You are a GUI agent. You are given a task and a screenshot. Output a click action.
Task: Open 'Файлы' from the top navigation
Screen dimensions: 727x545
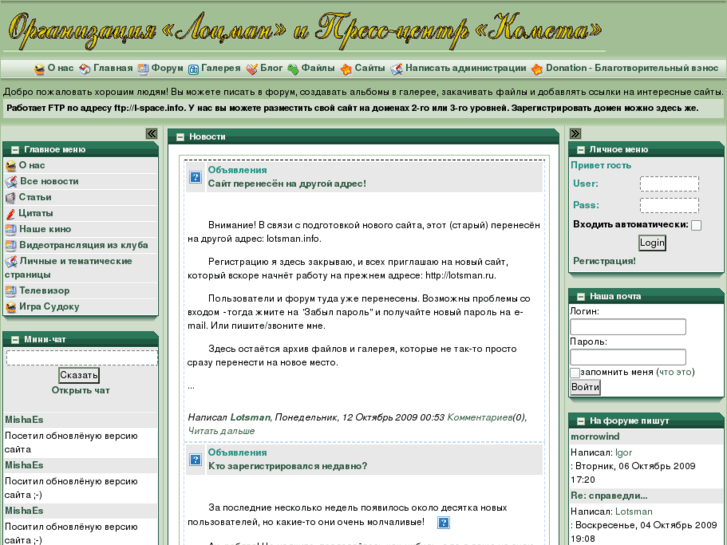[318, 68]
